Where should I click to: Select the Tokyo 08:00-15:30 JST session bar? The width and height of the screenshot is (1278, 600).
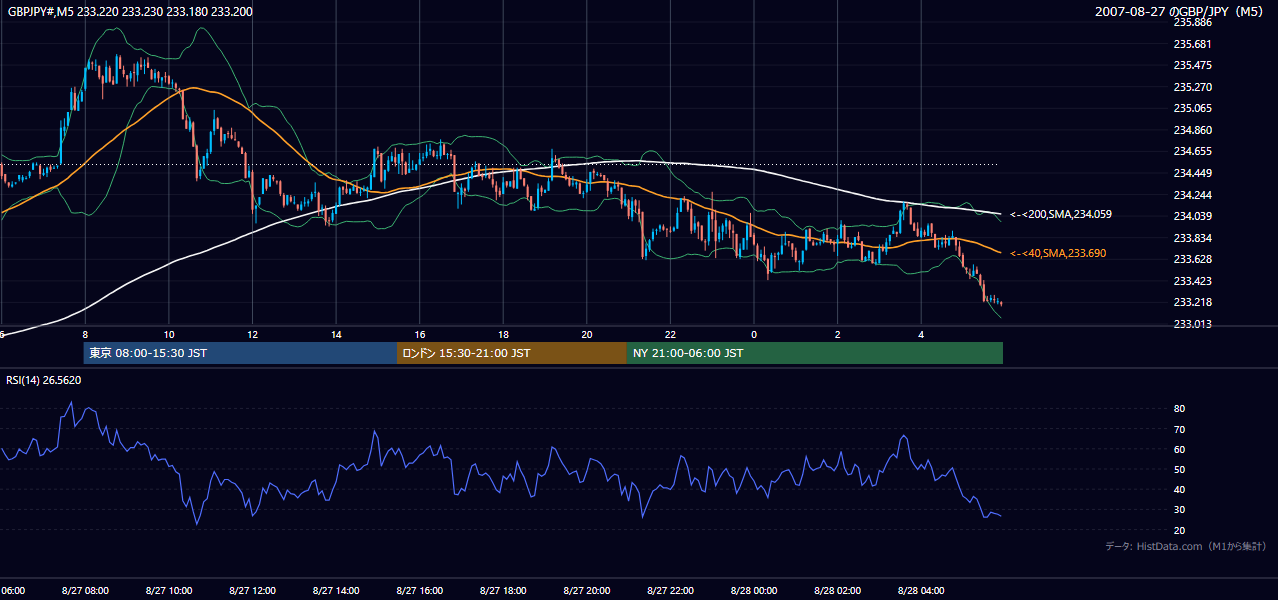click(x=240, y=353)
